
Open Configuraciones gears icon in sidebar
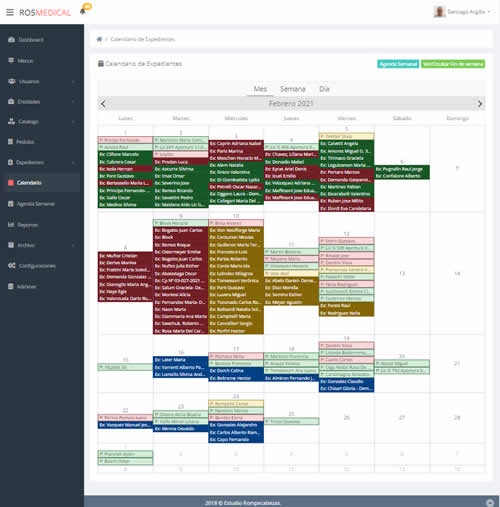[x=12, y=266]
